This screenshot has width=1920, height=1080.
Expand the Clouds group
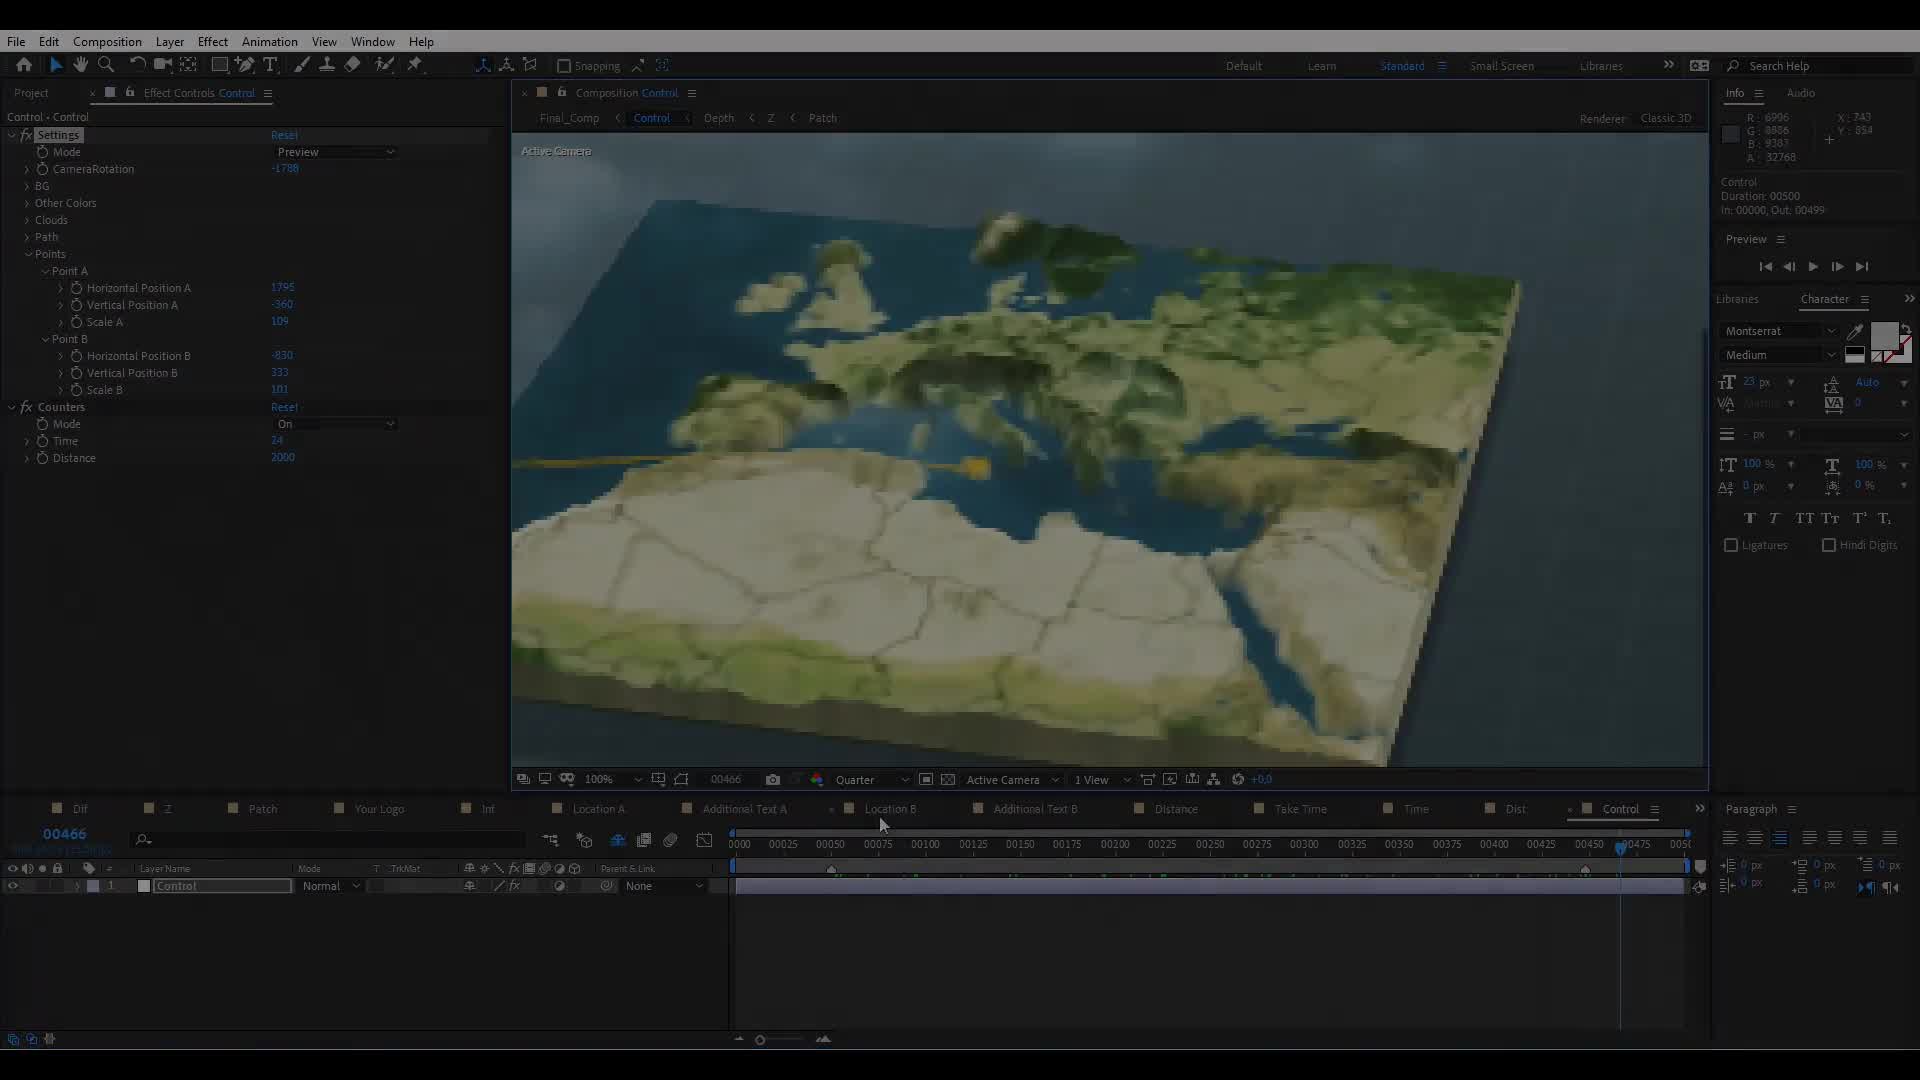click(27, 220)
